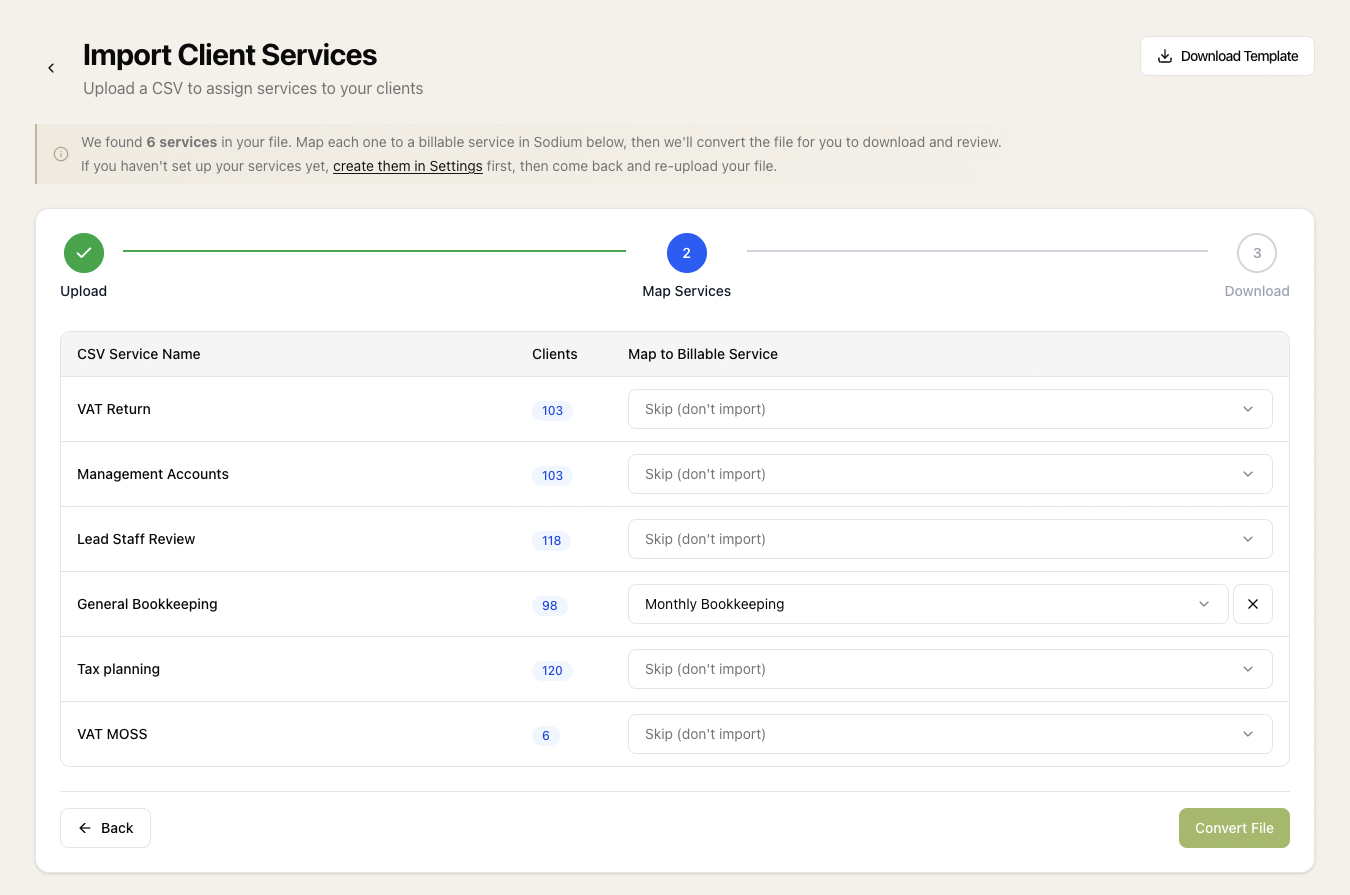Click Map to Billable Service header
The image size is (1350, 895).
pos(703,354)
